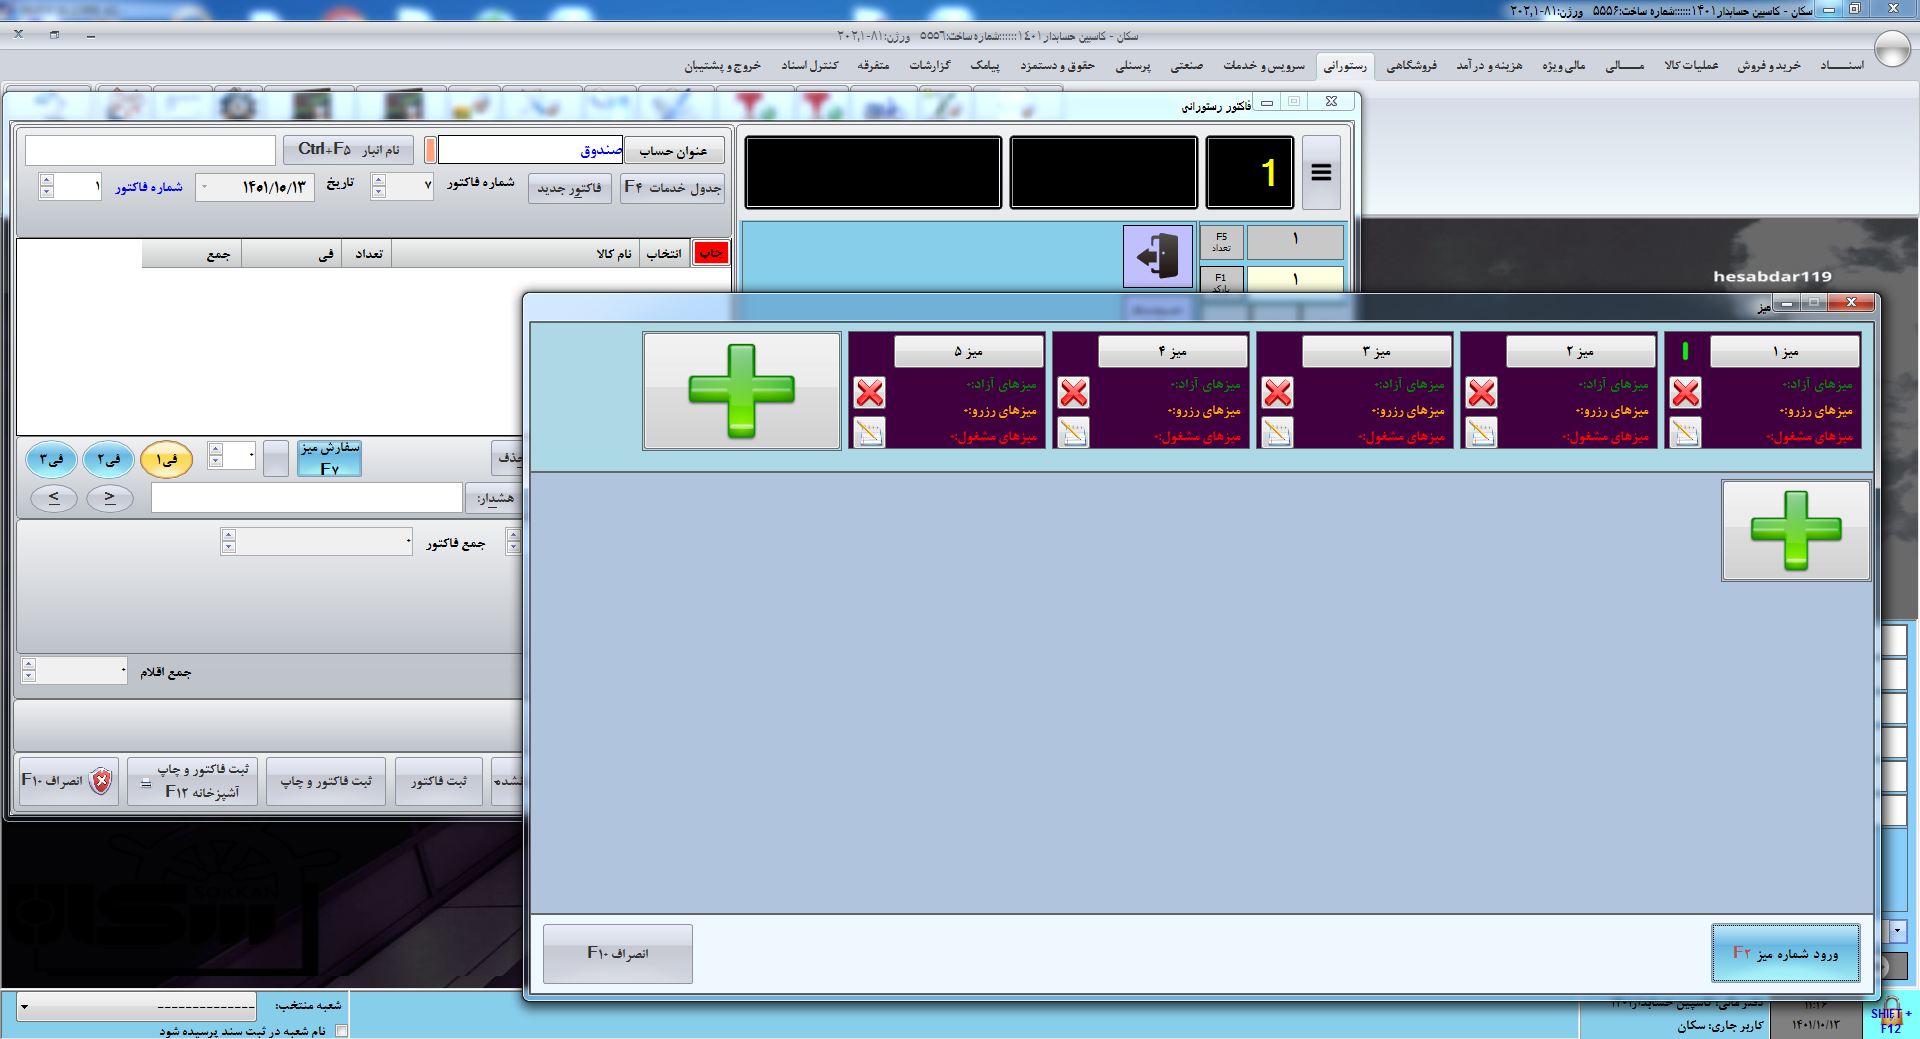Click انصراف F10 in the table dialog
This screenshot has height=1039, width=1920.
coord(618,953)
